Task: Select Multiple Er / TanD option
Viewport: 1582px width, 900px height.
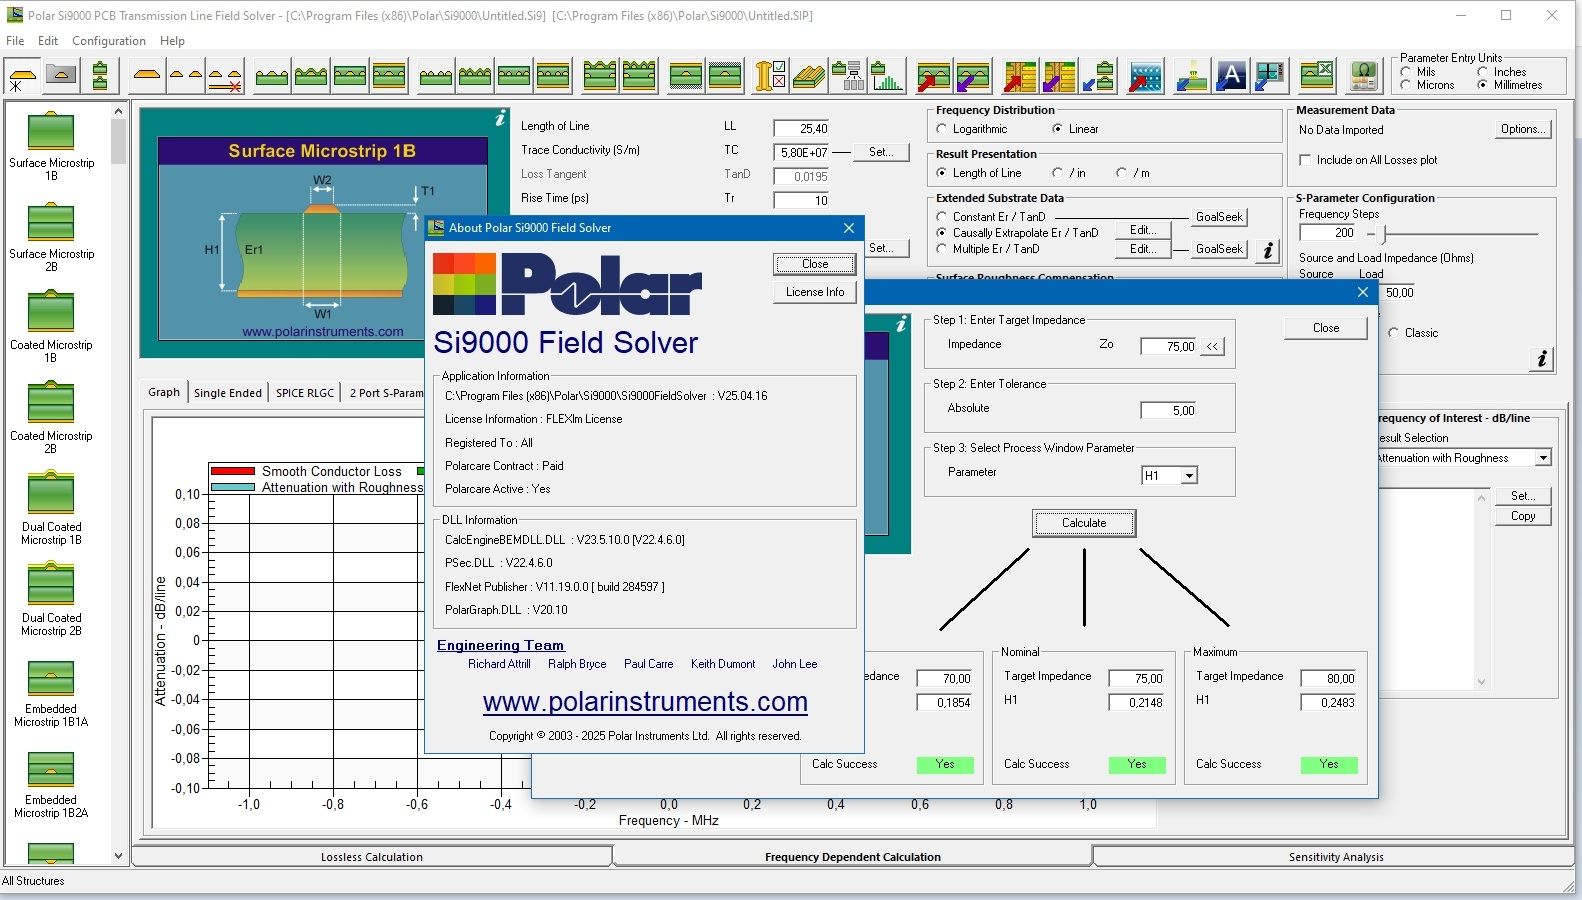Action: point(988,249)
